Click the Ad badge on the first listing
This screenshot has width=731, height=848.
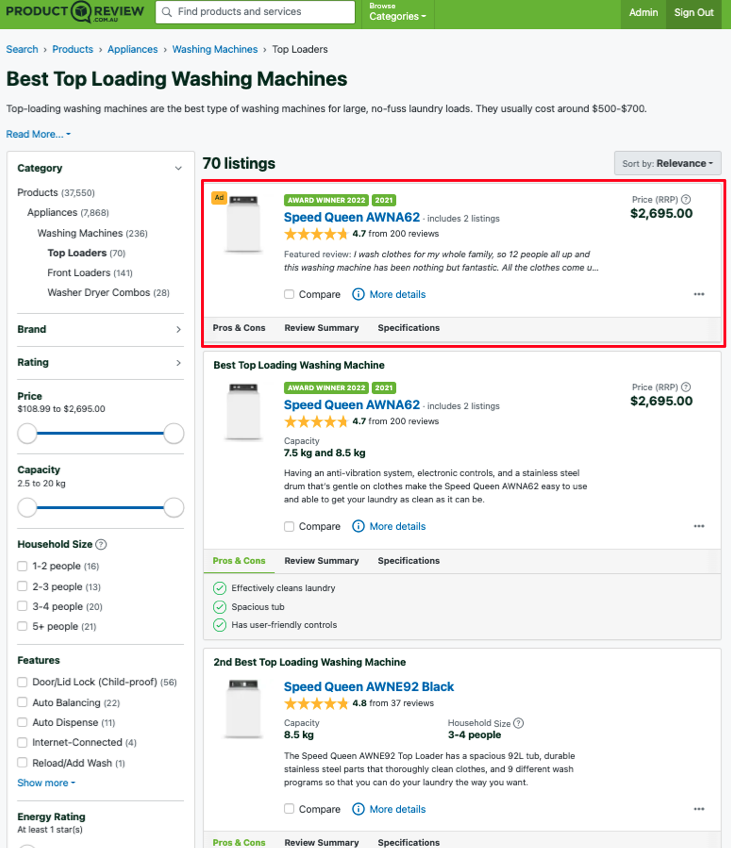tap(219, 197)
